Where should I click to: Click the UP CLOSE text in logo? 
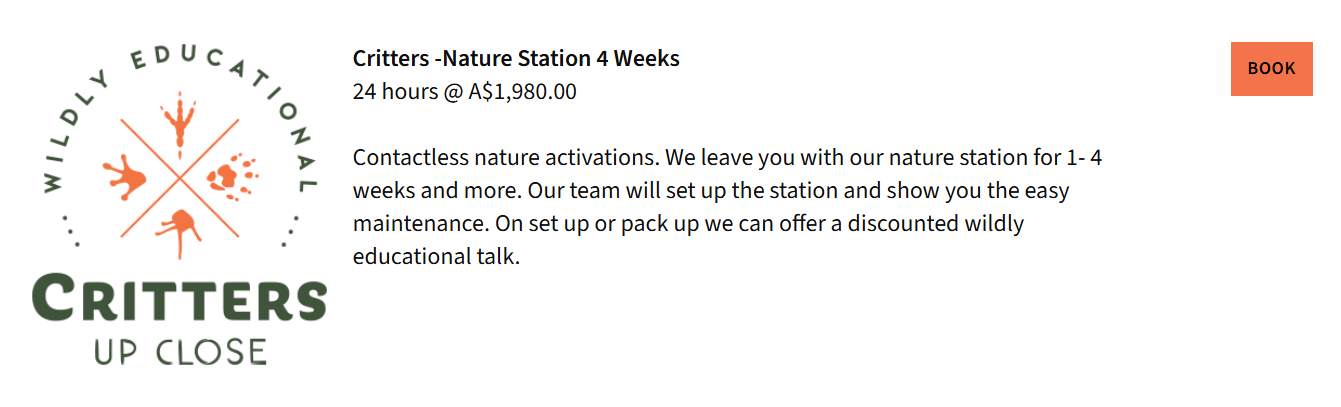(180, 351)
